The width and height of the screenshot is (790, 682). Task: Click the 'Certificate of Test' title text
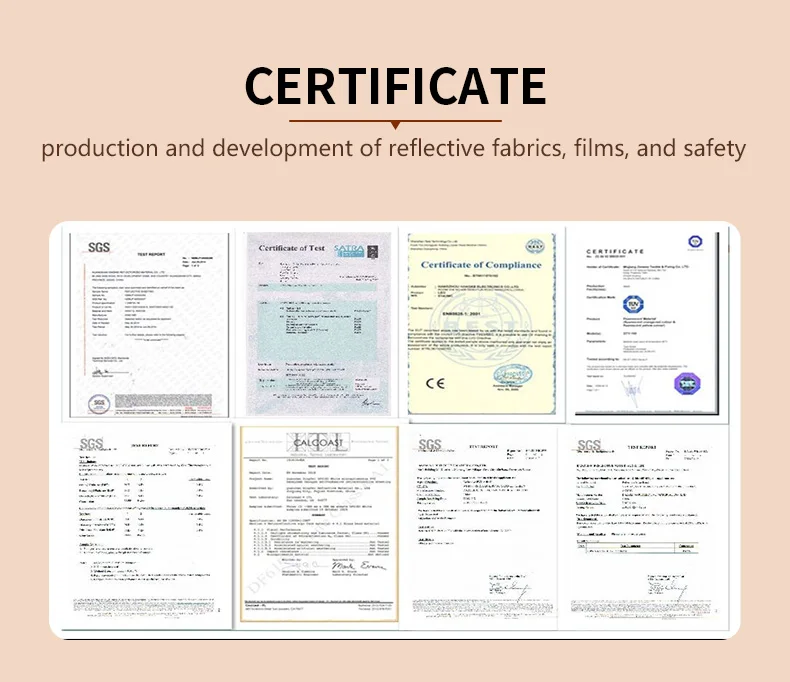click(x=292, y=248)
